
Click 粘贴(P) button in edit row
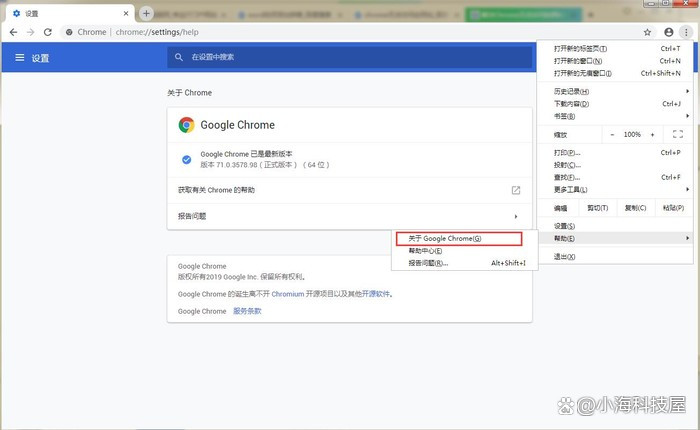(673, 208)
